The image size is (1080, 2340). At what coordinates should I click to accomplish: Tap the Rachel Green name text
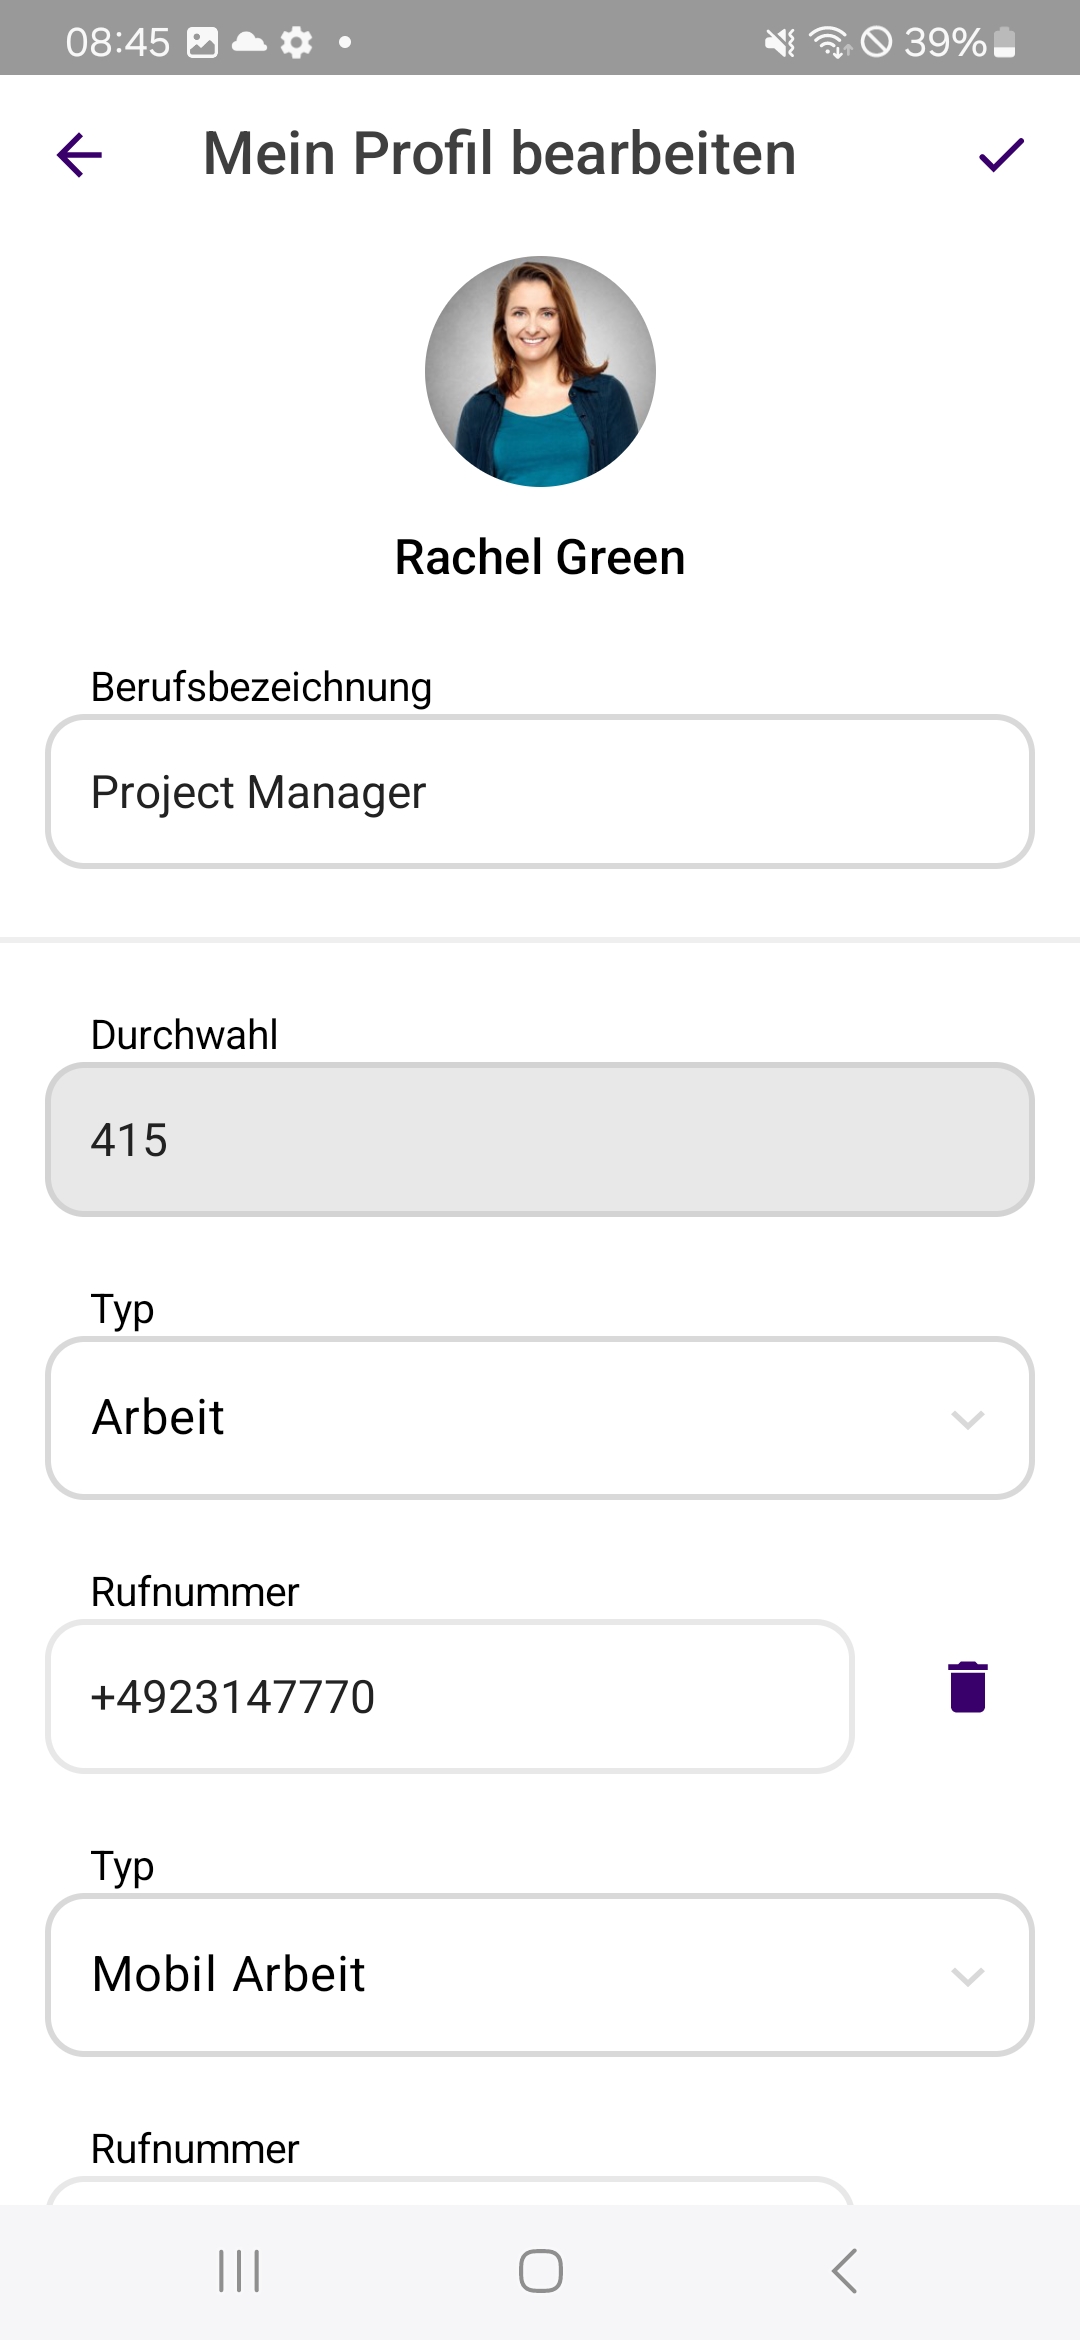click(540, 558)
